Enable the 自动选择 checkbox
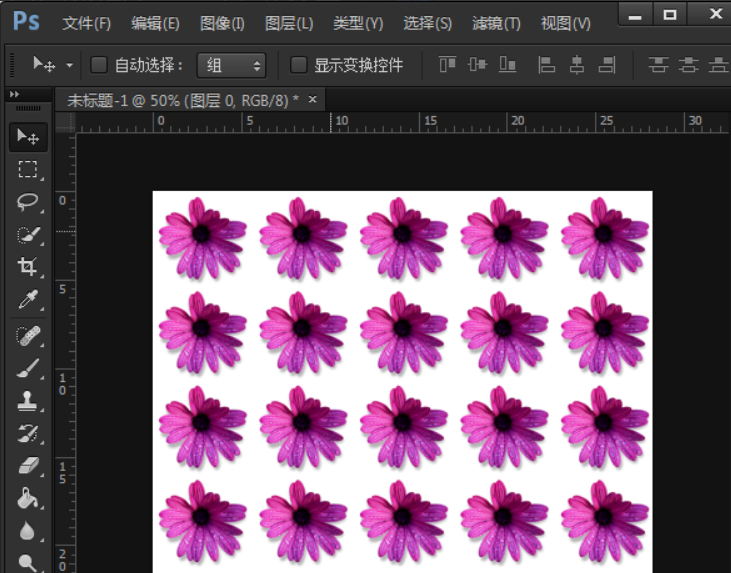 98,65
